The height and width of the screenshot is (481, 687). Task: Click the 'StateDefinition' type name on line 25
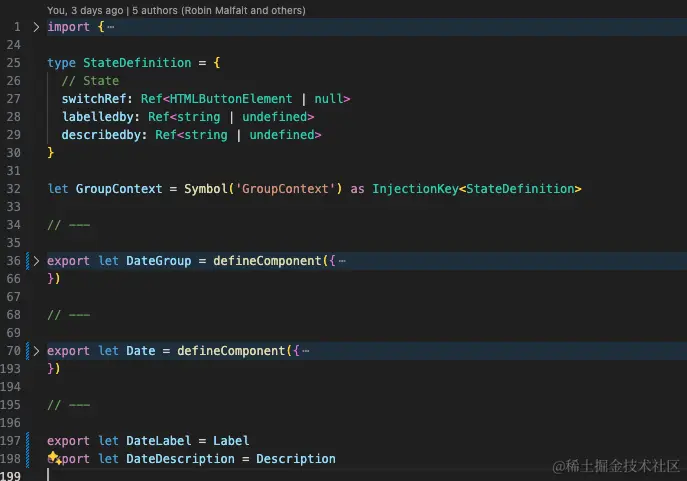coord(137,63)
